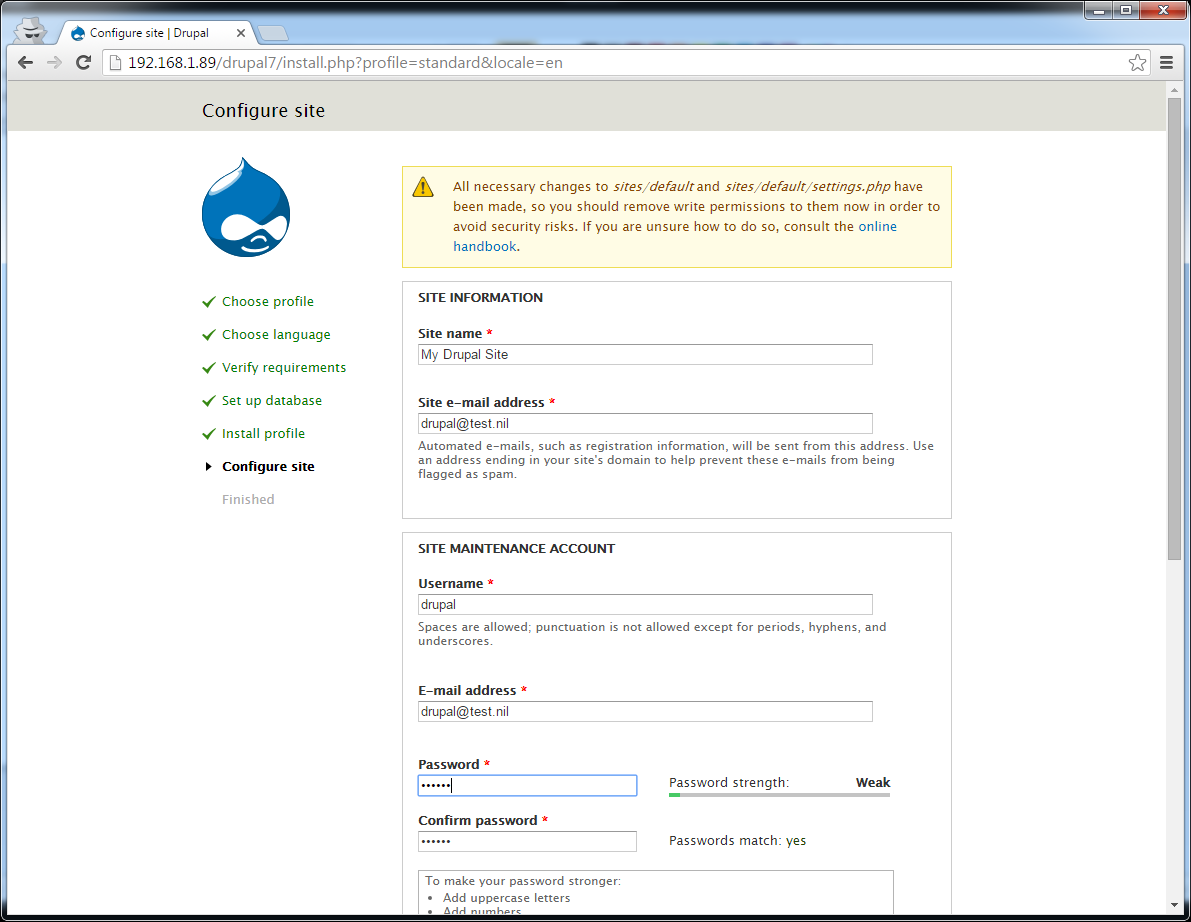Click the browser back arrow
This screenshot has width=1191, height=922.
(25, 63)
